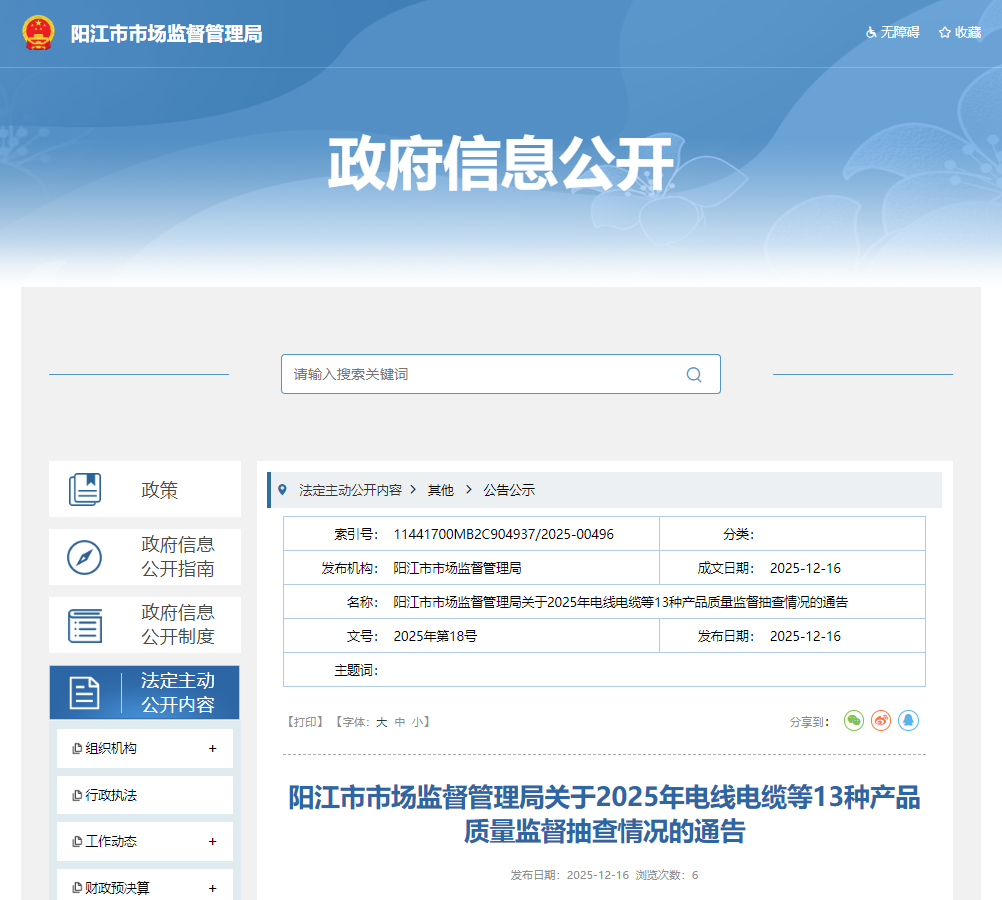Image resolution: width=1002 pixels, height=900 pixels.
Task: Share the notice to Weibo
Action: coord(881,721)
